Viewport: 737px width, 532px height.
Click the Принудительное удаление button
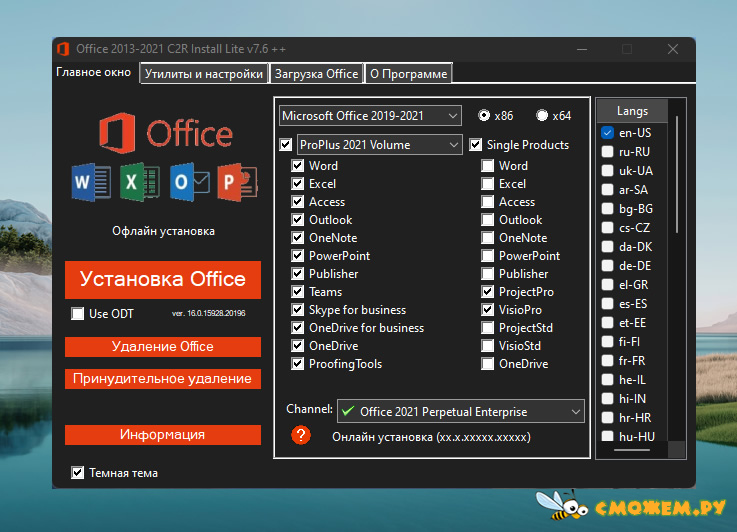tap(163, 379)
